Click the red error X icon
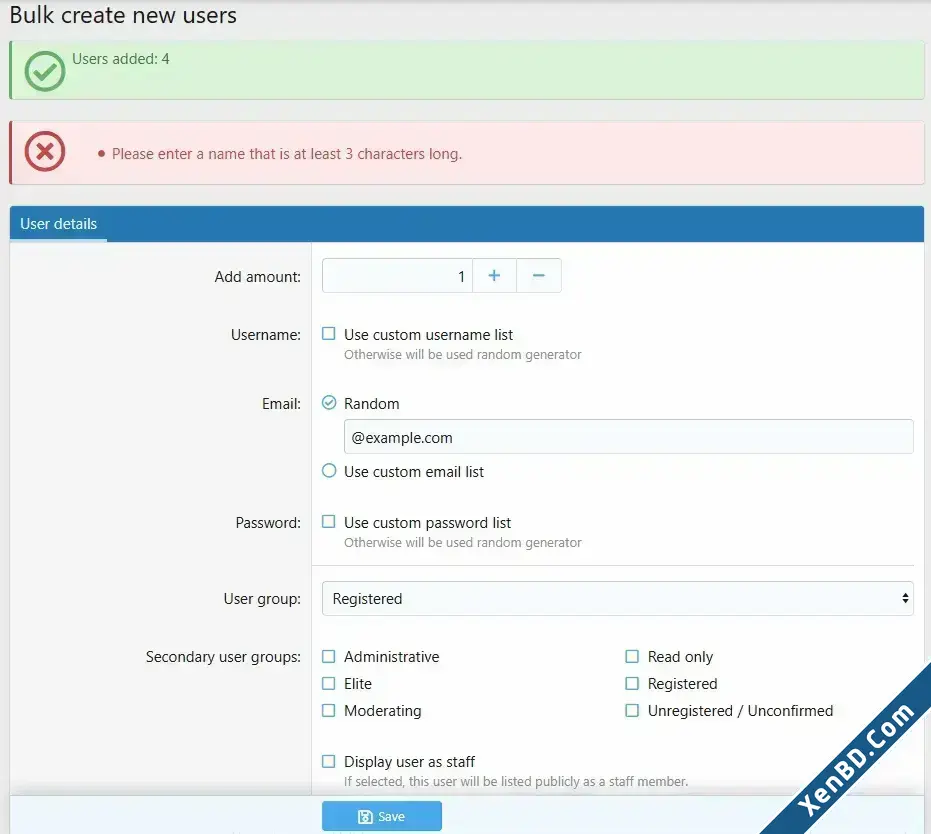This screenshot has width=931, height=834. [x=45, y=151]
